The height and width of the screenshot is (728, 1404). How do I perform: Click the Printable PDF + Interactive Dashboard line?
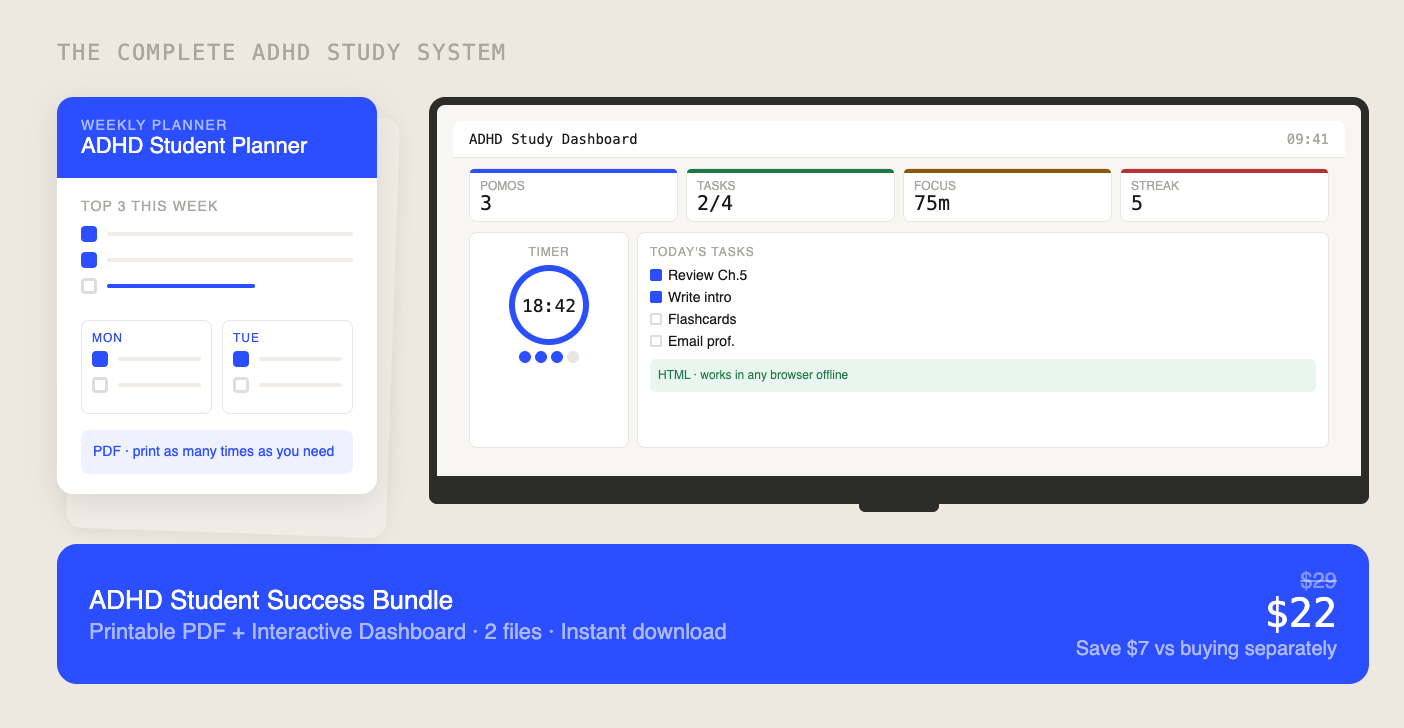click(x=408, y=632)
